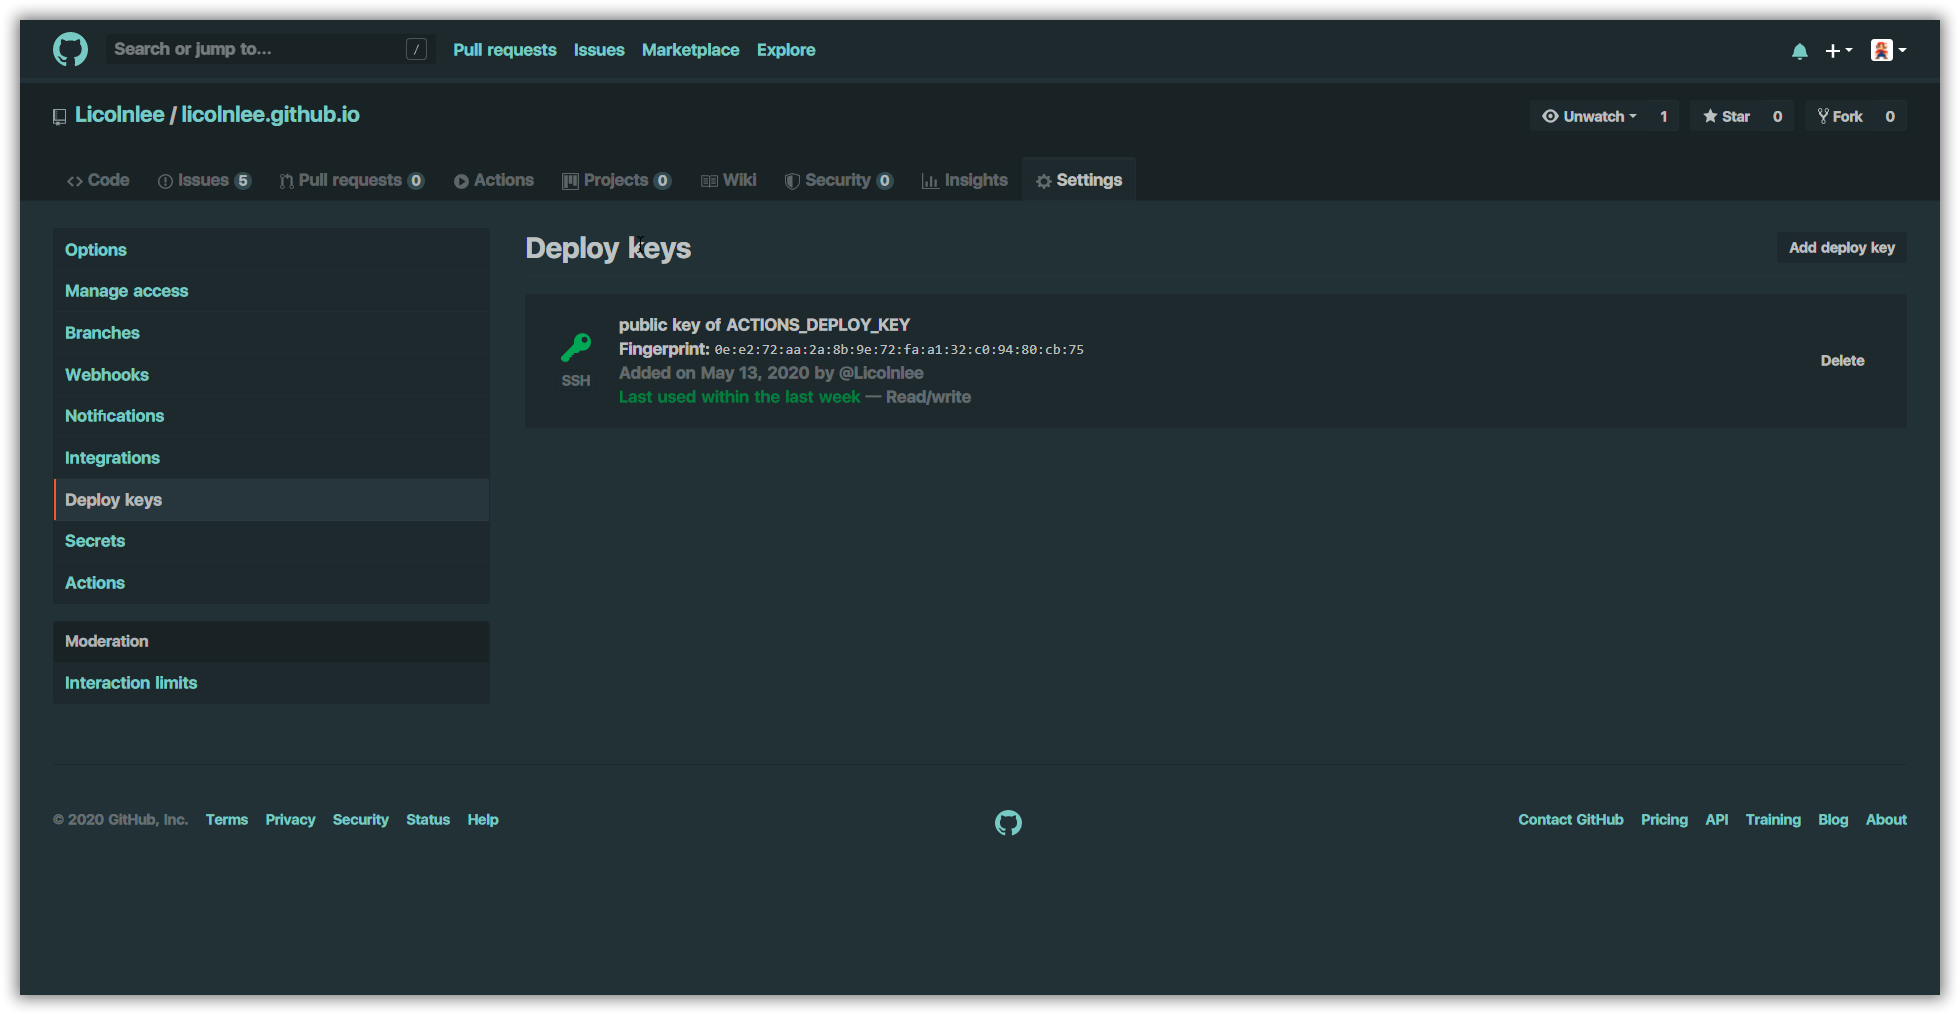This screenshot has width=1960, height=1015.
Task: Switch to the Projects tab
Action: [x=616, y=180]
